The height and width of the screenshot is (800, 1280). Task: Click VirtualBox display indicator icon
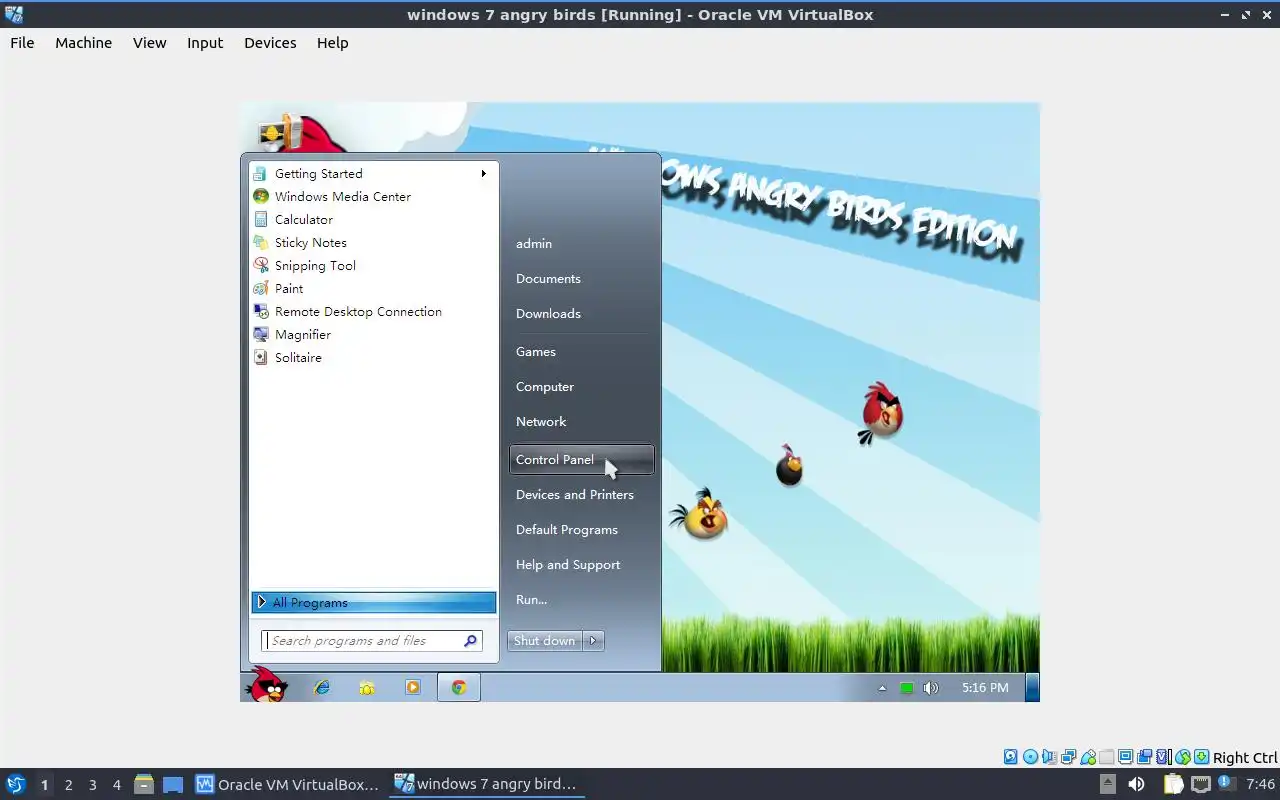(x=1125, y=757)
